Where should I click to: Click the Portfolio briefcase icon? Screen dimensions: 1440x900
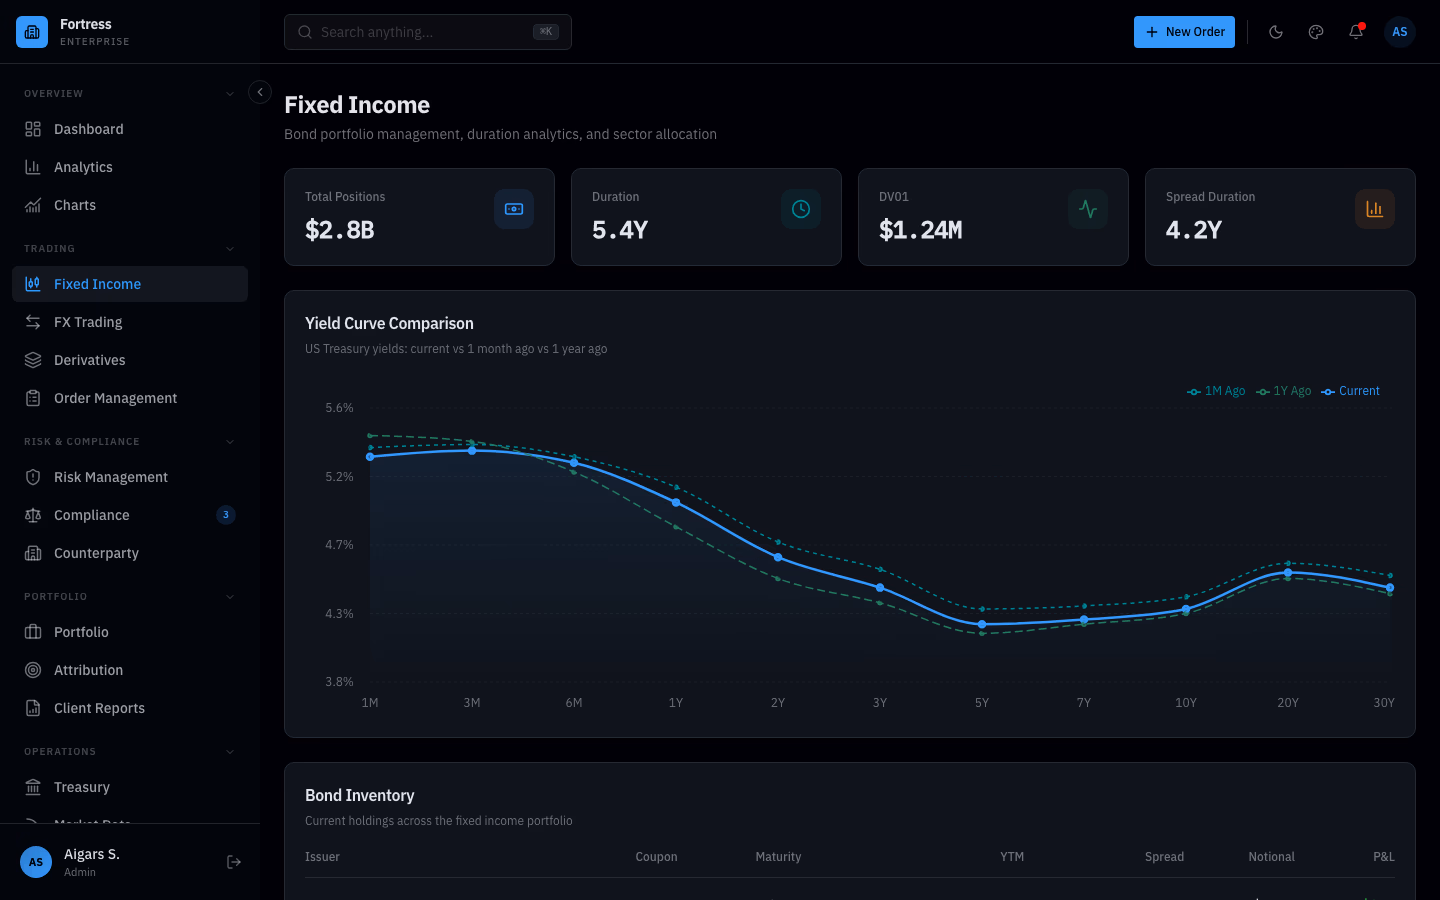pyautogui.click(x=33, y=632)
